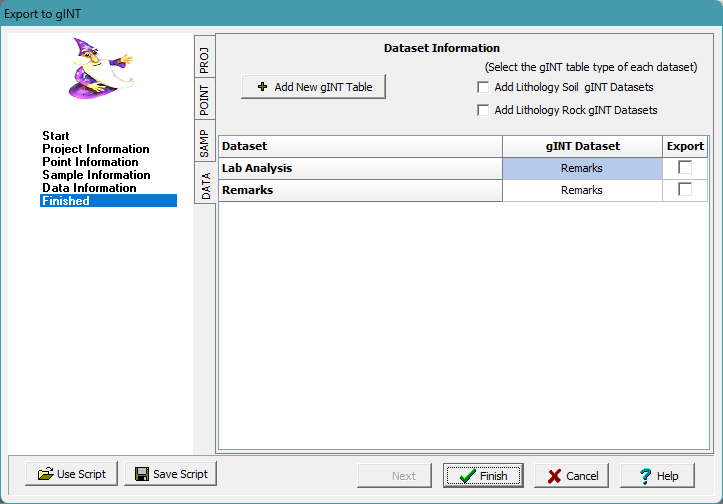Click the Save Script button
723x504 pixels.
click(x=170, y=474)
